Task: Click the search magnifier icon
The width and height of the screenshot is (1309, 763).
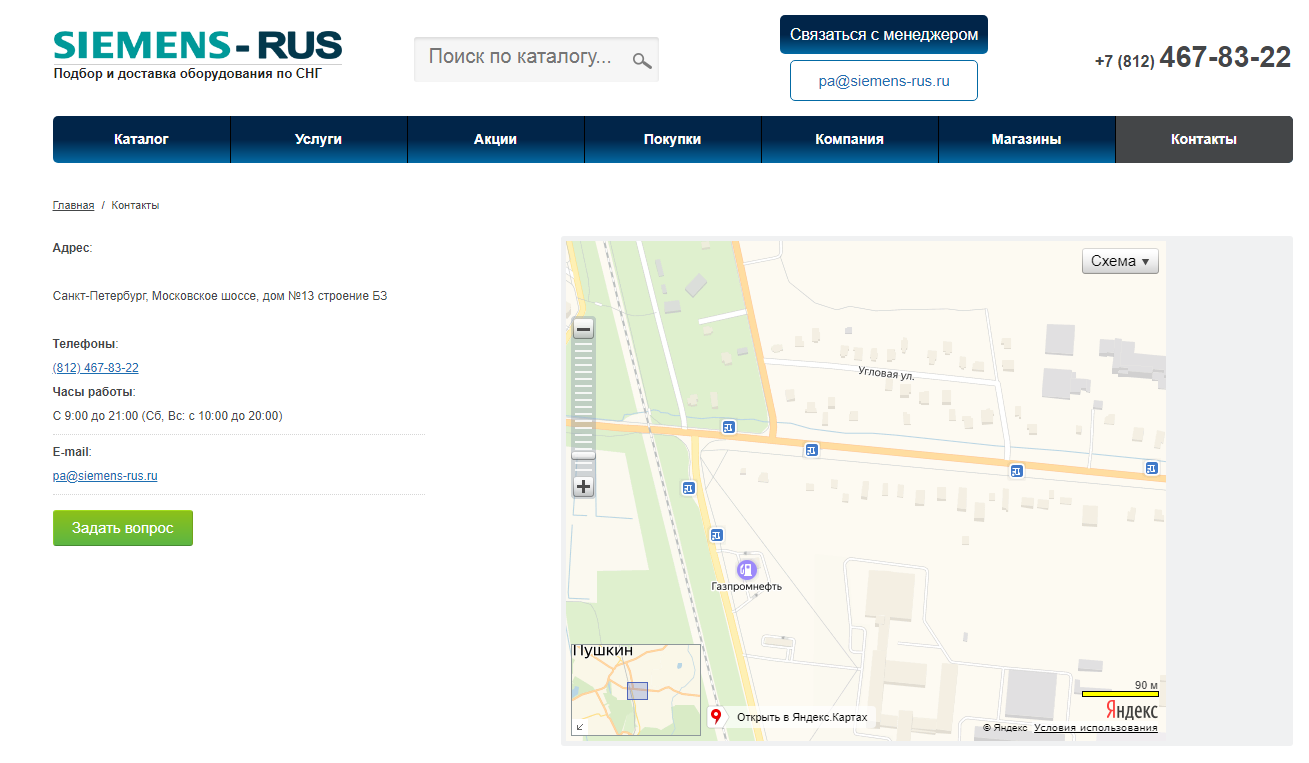Action: (x=642, y=61)
